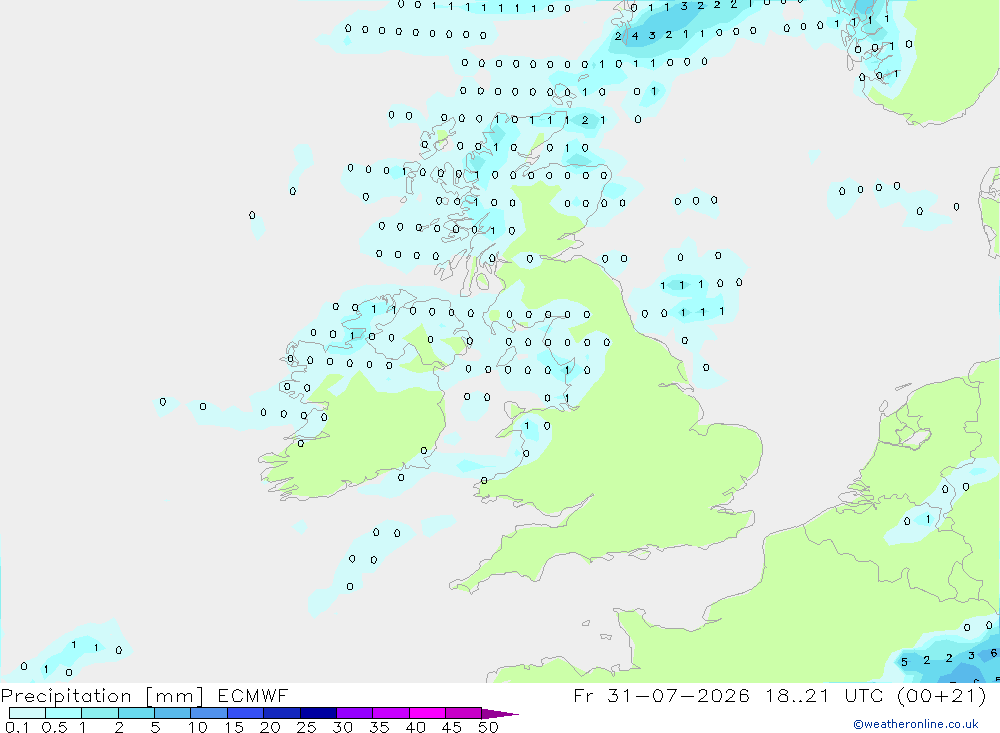
Task: Pick the 20–25 mm dark blue swatch
Action: pyautogui.click(x=282, y=713)
